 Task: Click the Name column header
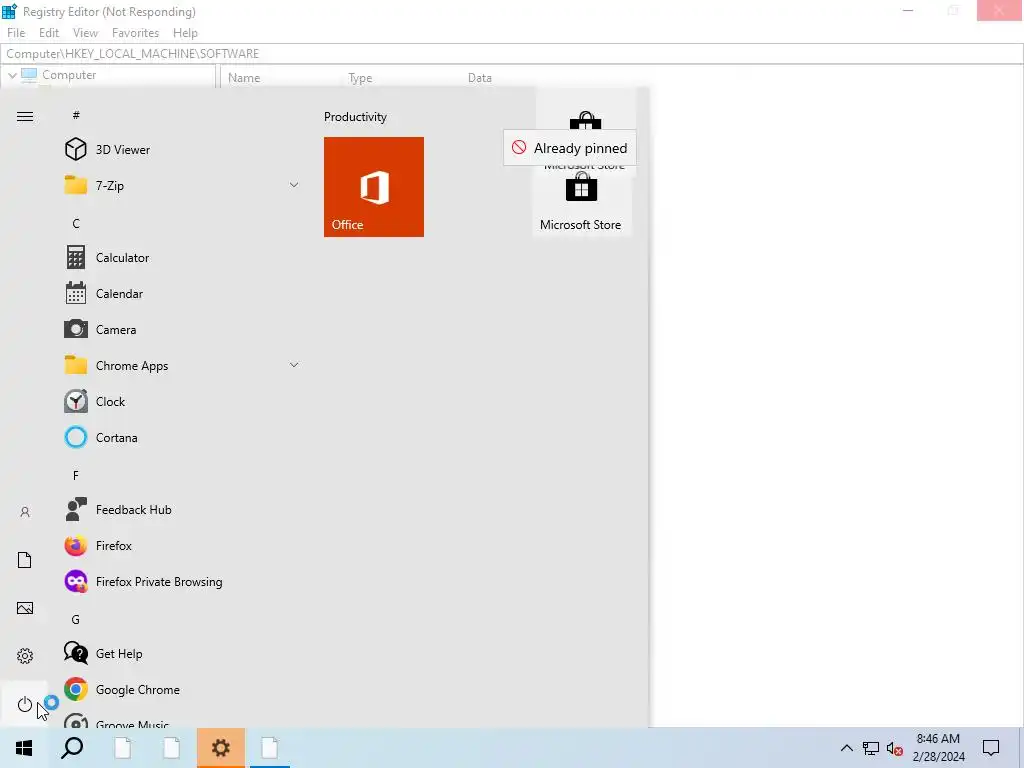click(244, 78)
